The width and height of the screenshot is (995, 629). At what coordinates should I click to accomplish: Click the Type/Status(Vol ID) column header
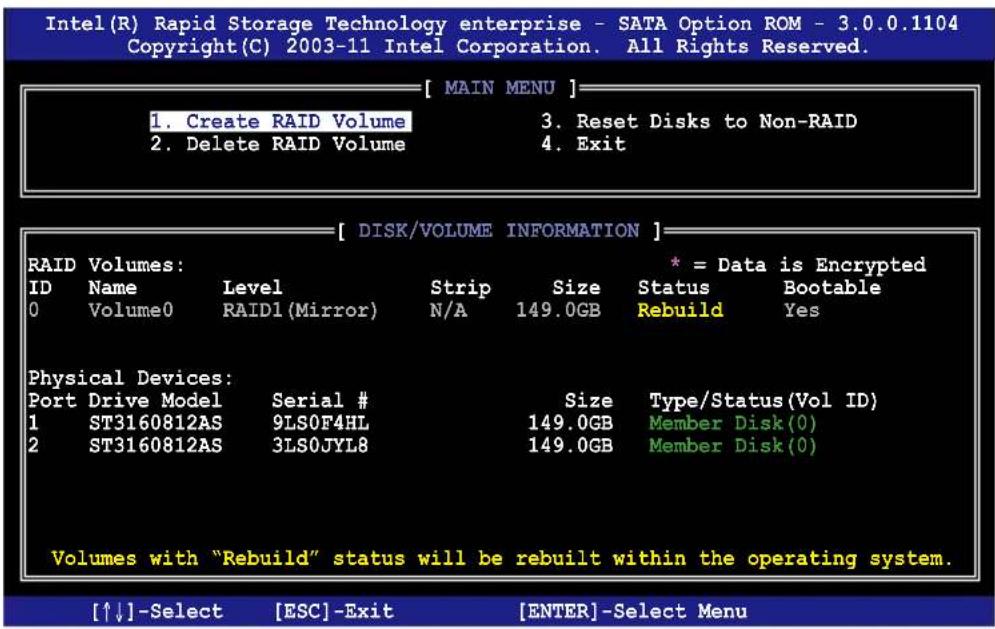(763, 401)
